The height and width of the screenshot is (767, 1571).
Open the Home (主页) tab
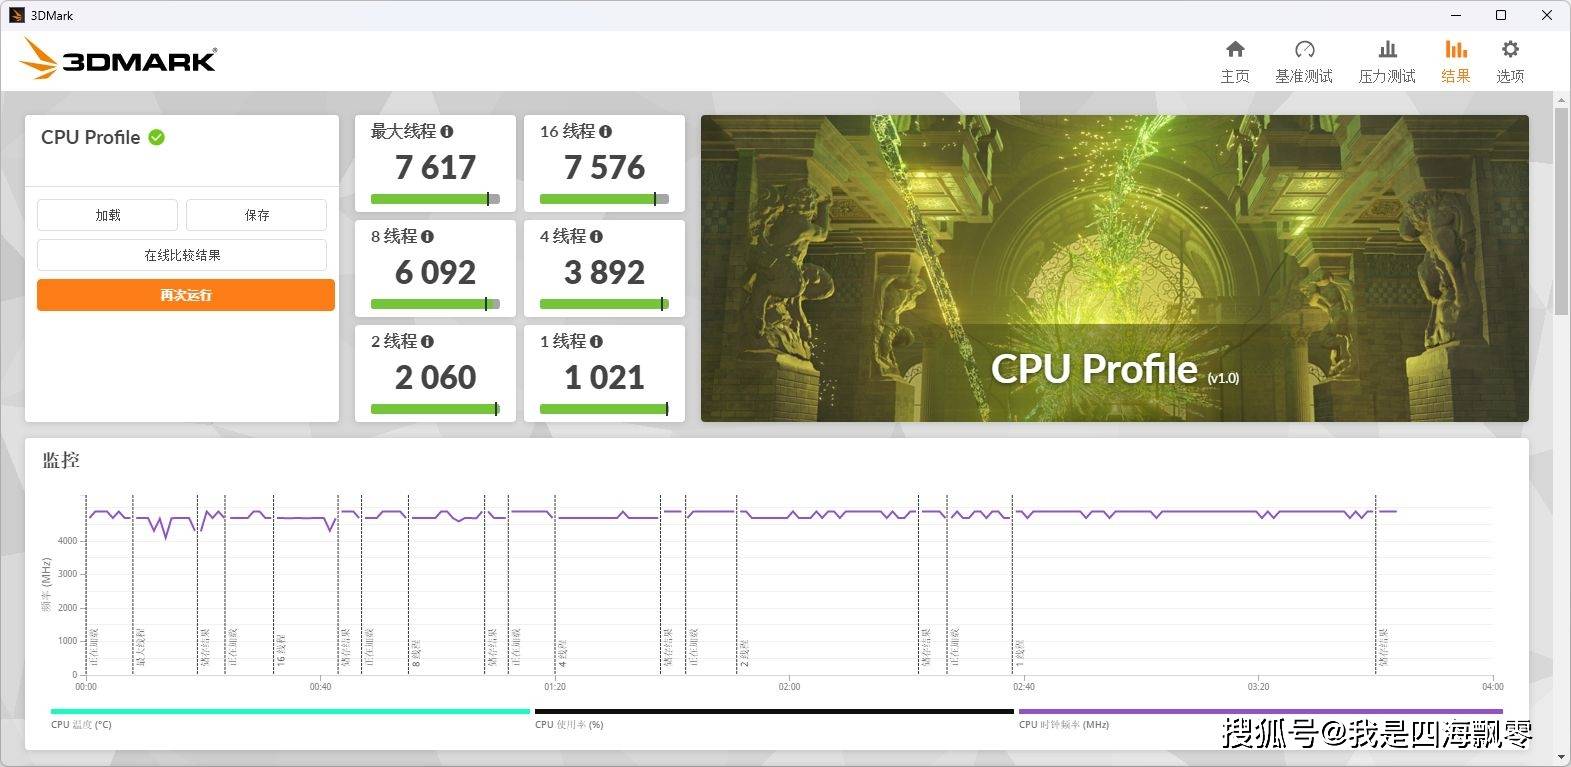(x=1235, y=61)
